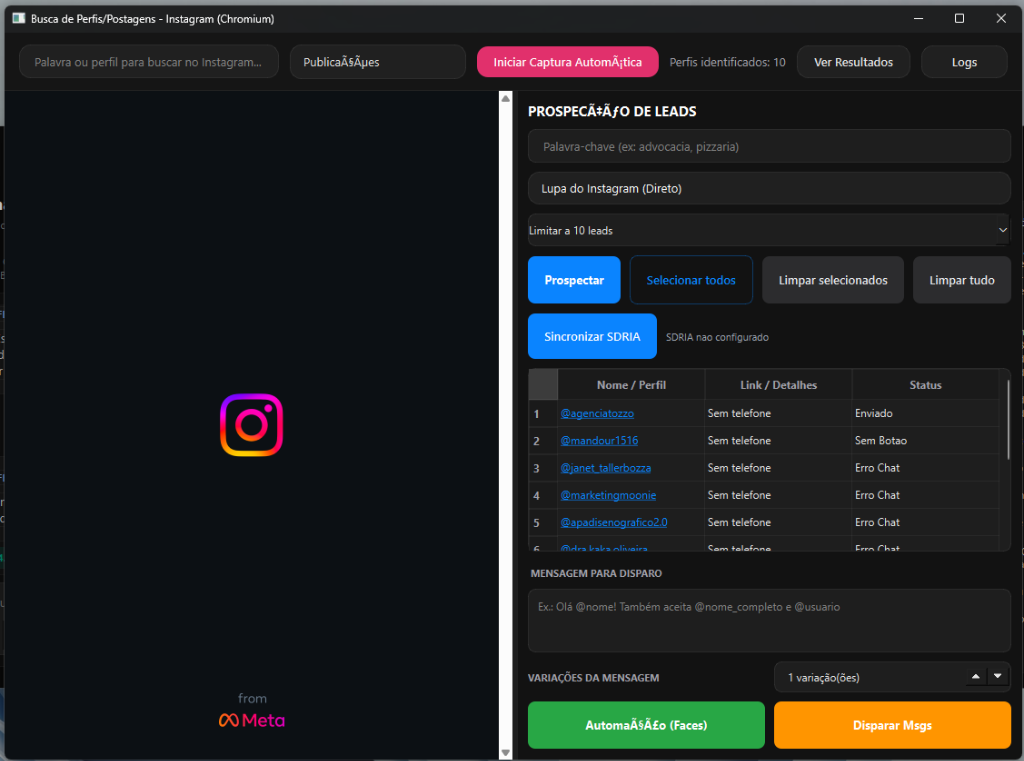This screenshot has width=1024, height=761.
Task: Click the Perfis identificados: 10 counter
Action: (727, 62)
